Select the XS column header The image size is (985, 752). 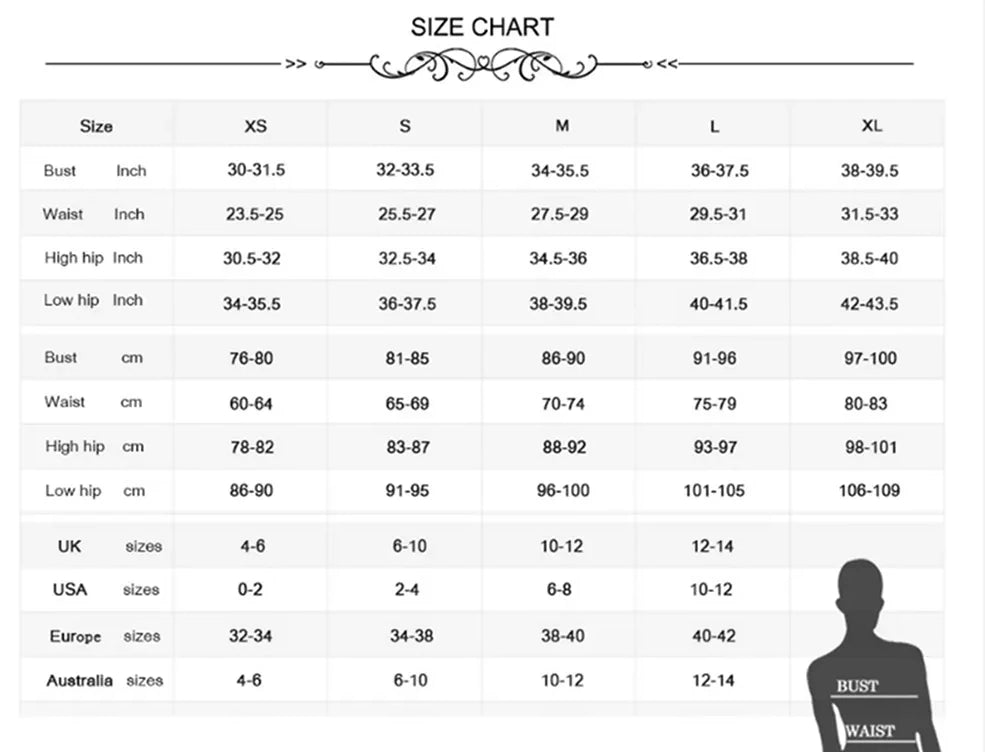pyautogui.click(x=256, y=127)
